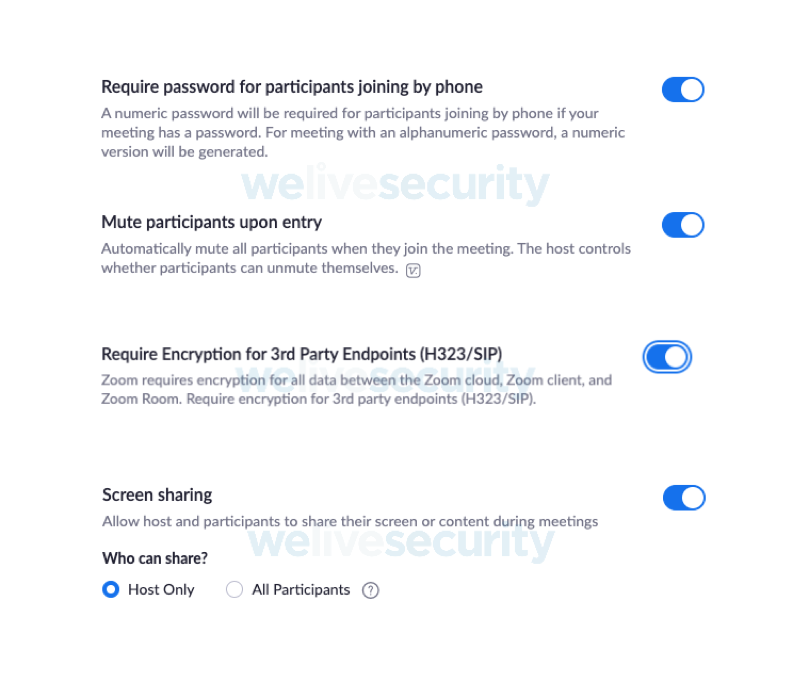Click the 'Screen sharing' heading
The width and height of the screenshot is (808, 681).
(x=157, y=495)
